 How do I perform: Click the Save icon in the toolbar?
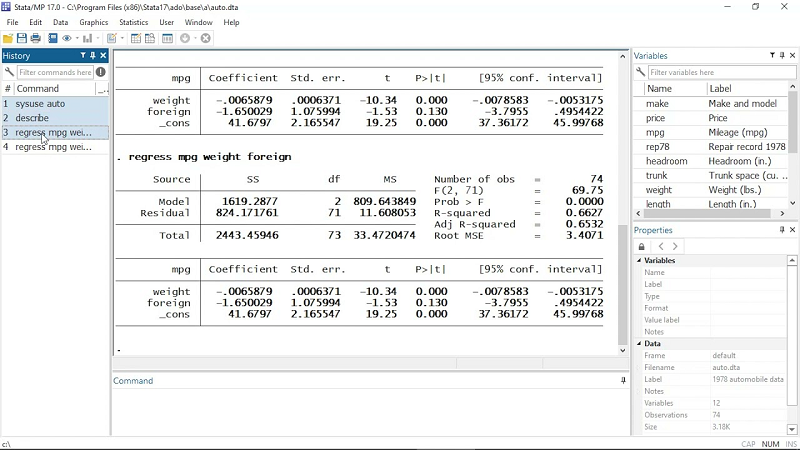pos(21,38)
